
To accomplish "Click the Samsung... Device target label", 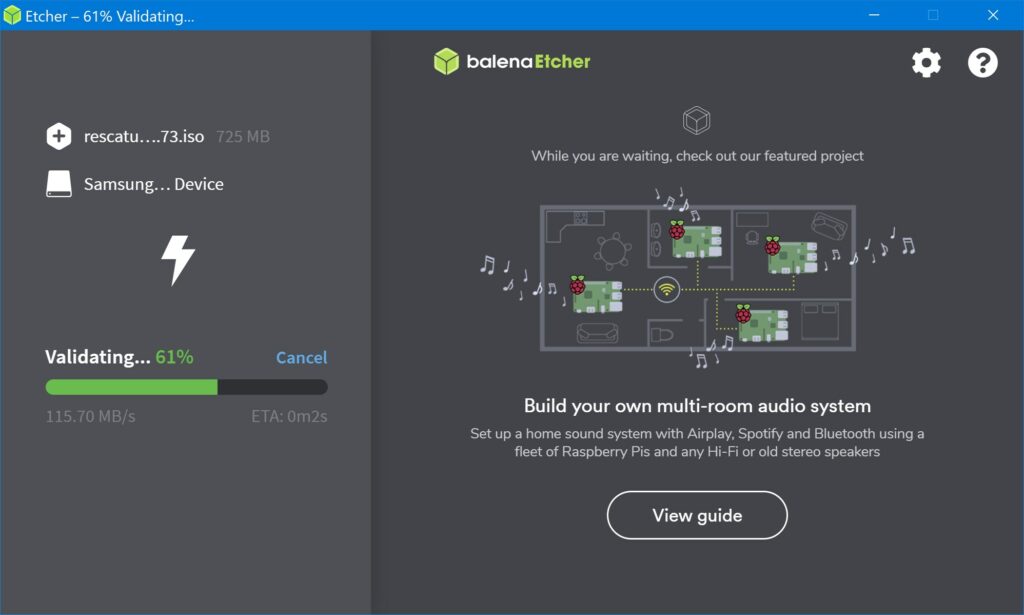I will [x=153, y=184].
